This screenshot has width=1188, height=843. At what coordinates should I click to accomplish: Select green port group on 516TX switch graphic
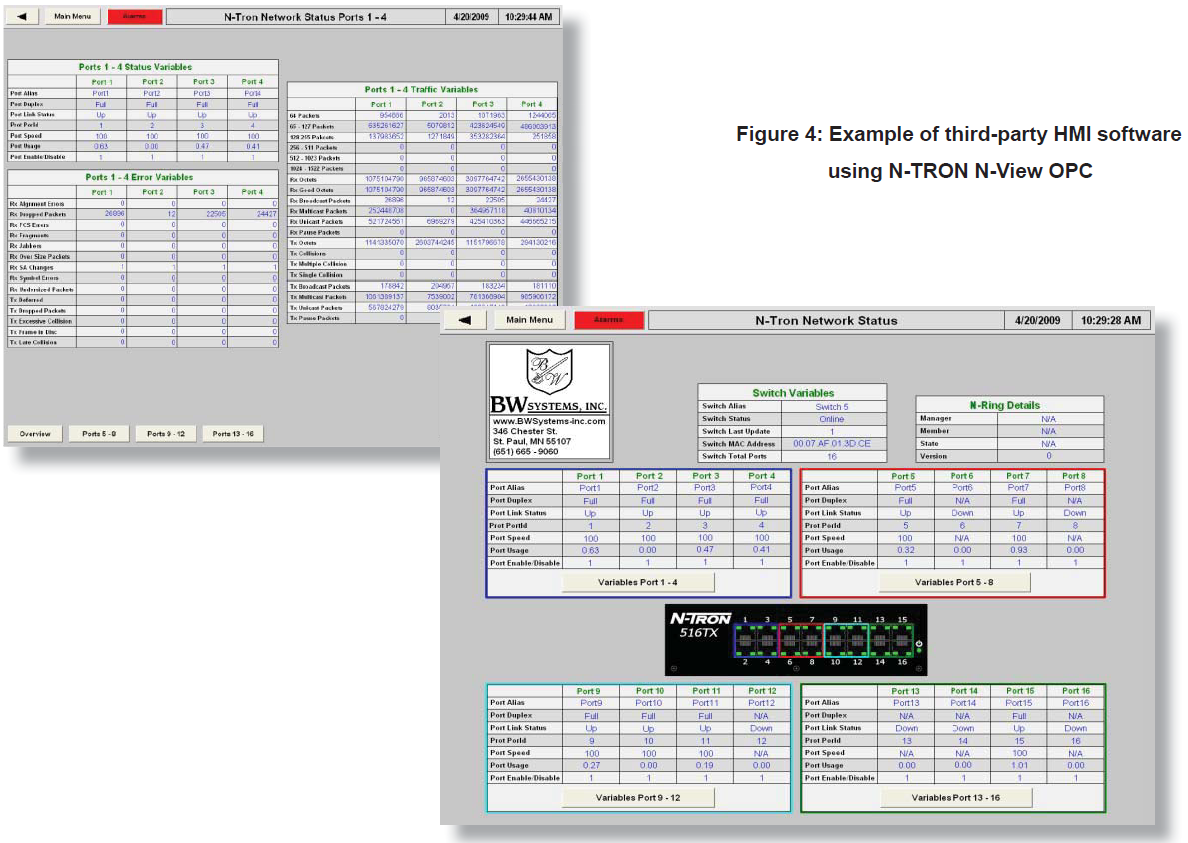coord(891,641)
